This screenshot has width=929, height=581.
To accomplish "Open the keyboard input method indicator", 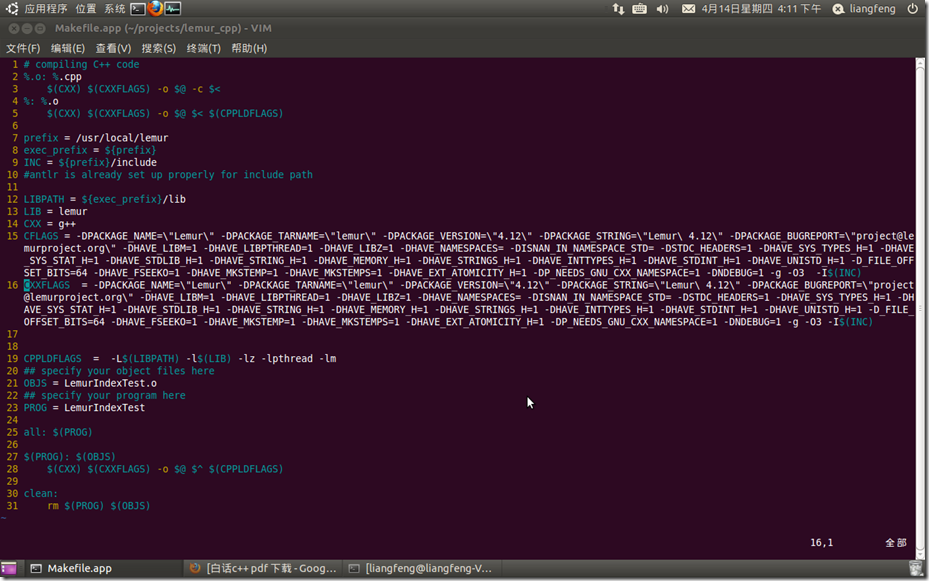I will [x=640, y=9].
